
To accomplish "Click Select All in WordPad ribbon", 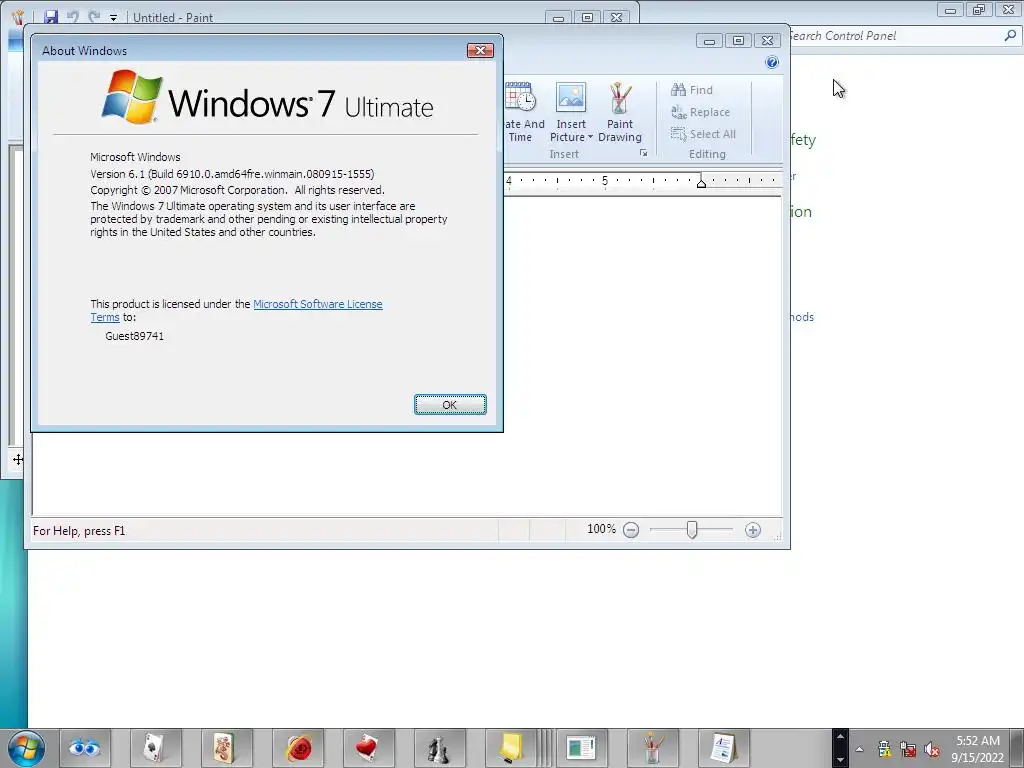I will coord(703,134).
